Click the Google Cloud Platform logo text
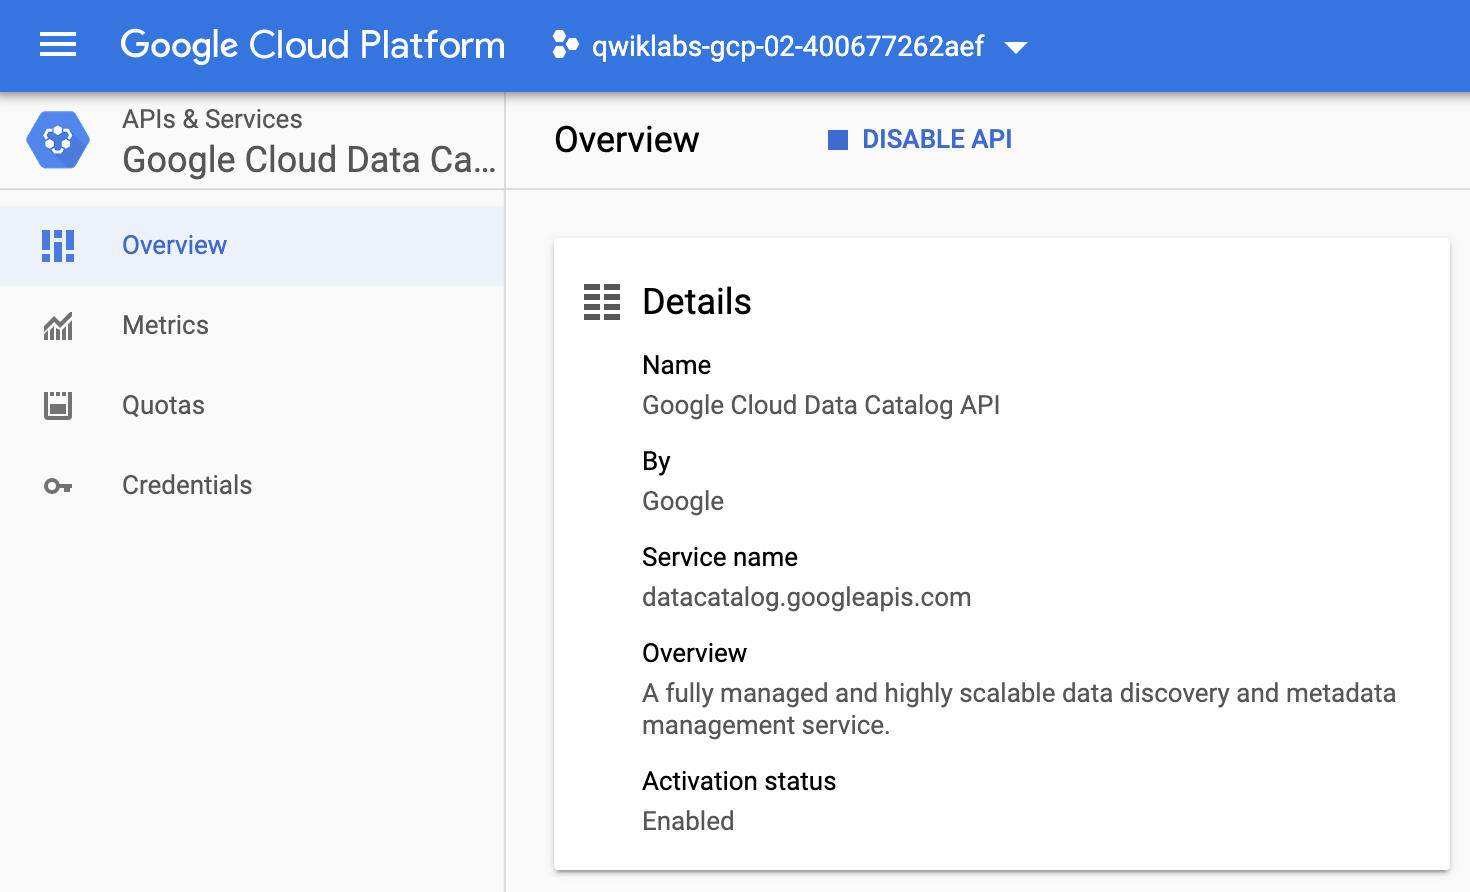The image size is (1470, 892). point(312,45)
